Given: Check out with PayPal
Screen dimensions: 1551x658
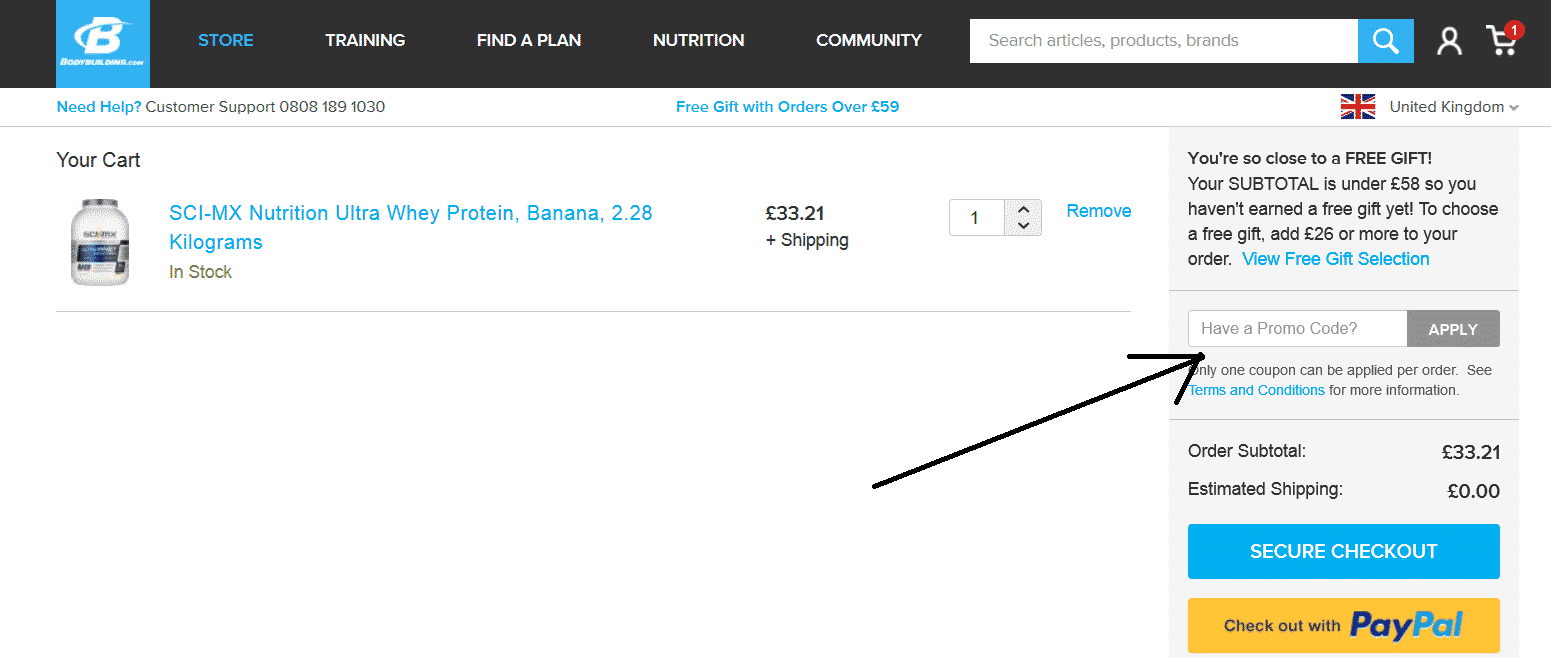Looking at the screenshot, I should [1343, 626].
